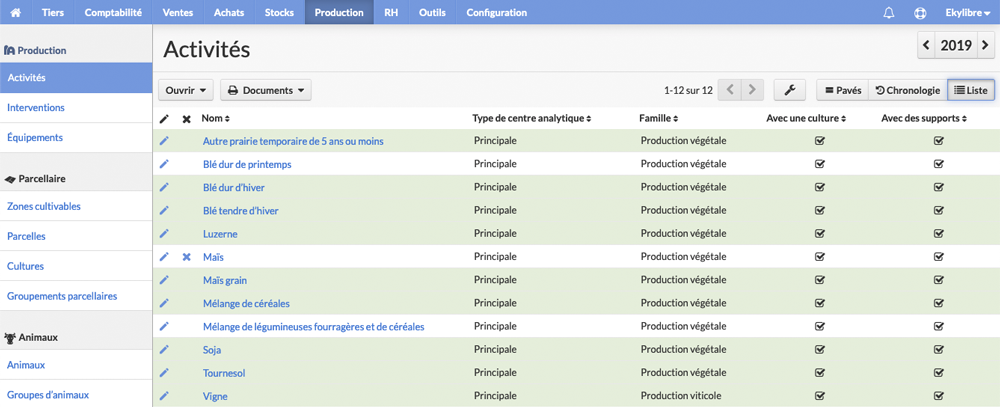Go to next page of list
This screenshot has width=1000, height=407.
point(753,91)
